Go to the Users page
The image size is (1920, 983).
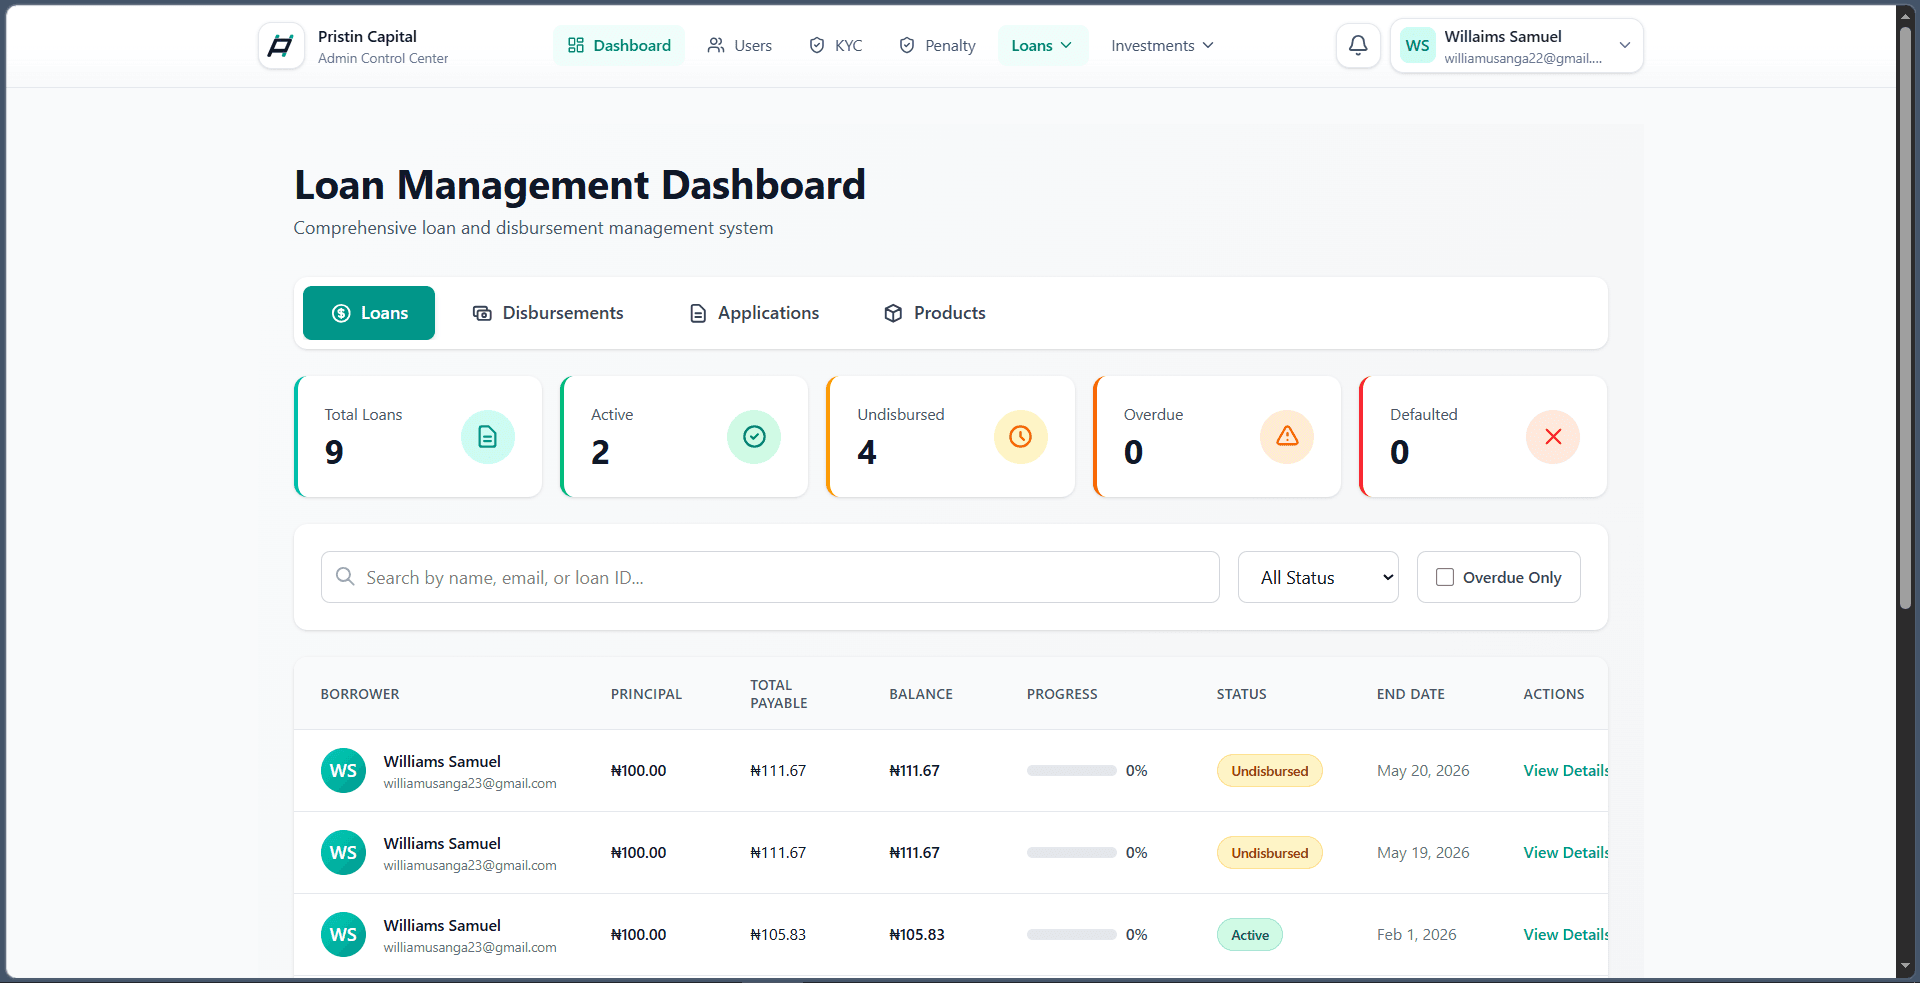740,45
